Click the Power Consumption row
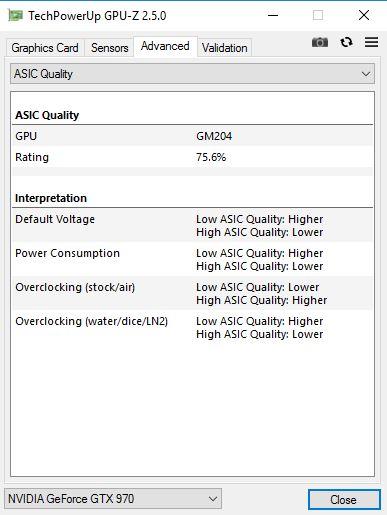Viewport: 387px width, 515px height. [192, 259]
